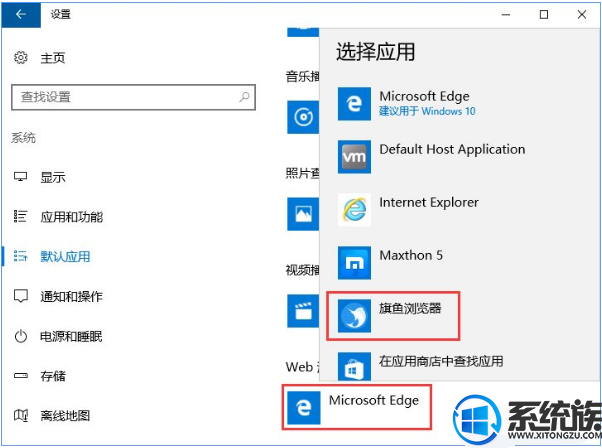Image resolution: width=602 pixels, height=448 pixels.
Task: Click the current browser's Edge icon below the list
Action: [x=303, y=407]
